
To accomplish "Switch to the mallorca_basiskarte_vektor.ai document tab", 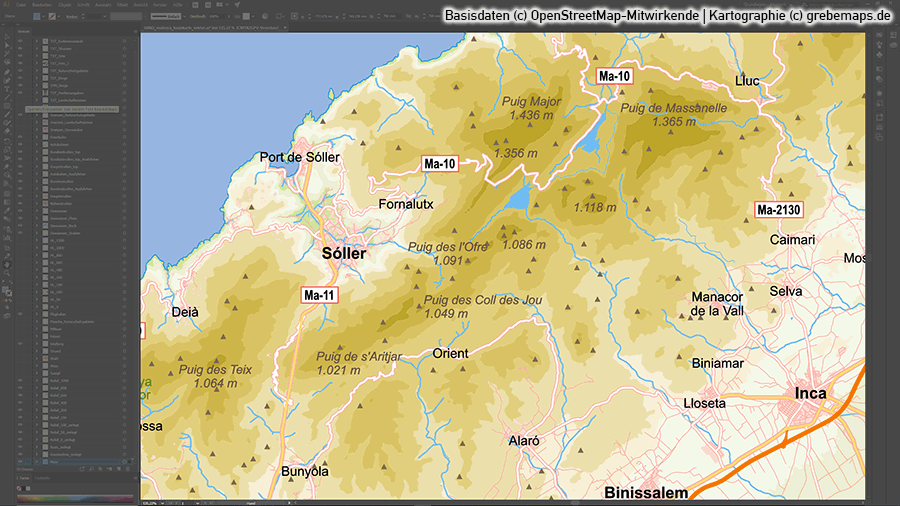I will click(210, 27).
